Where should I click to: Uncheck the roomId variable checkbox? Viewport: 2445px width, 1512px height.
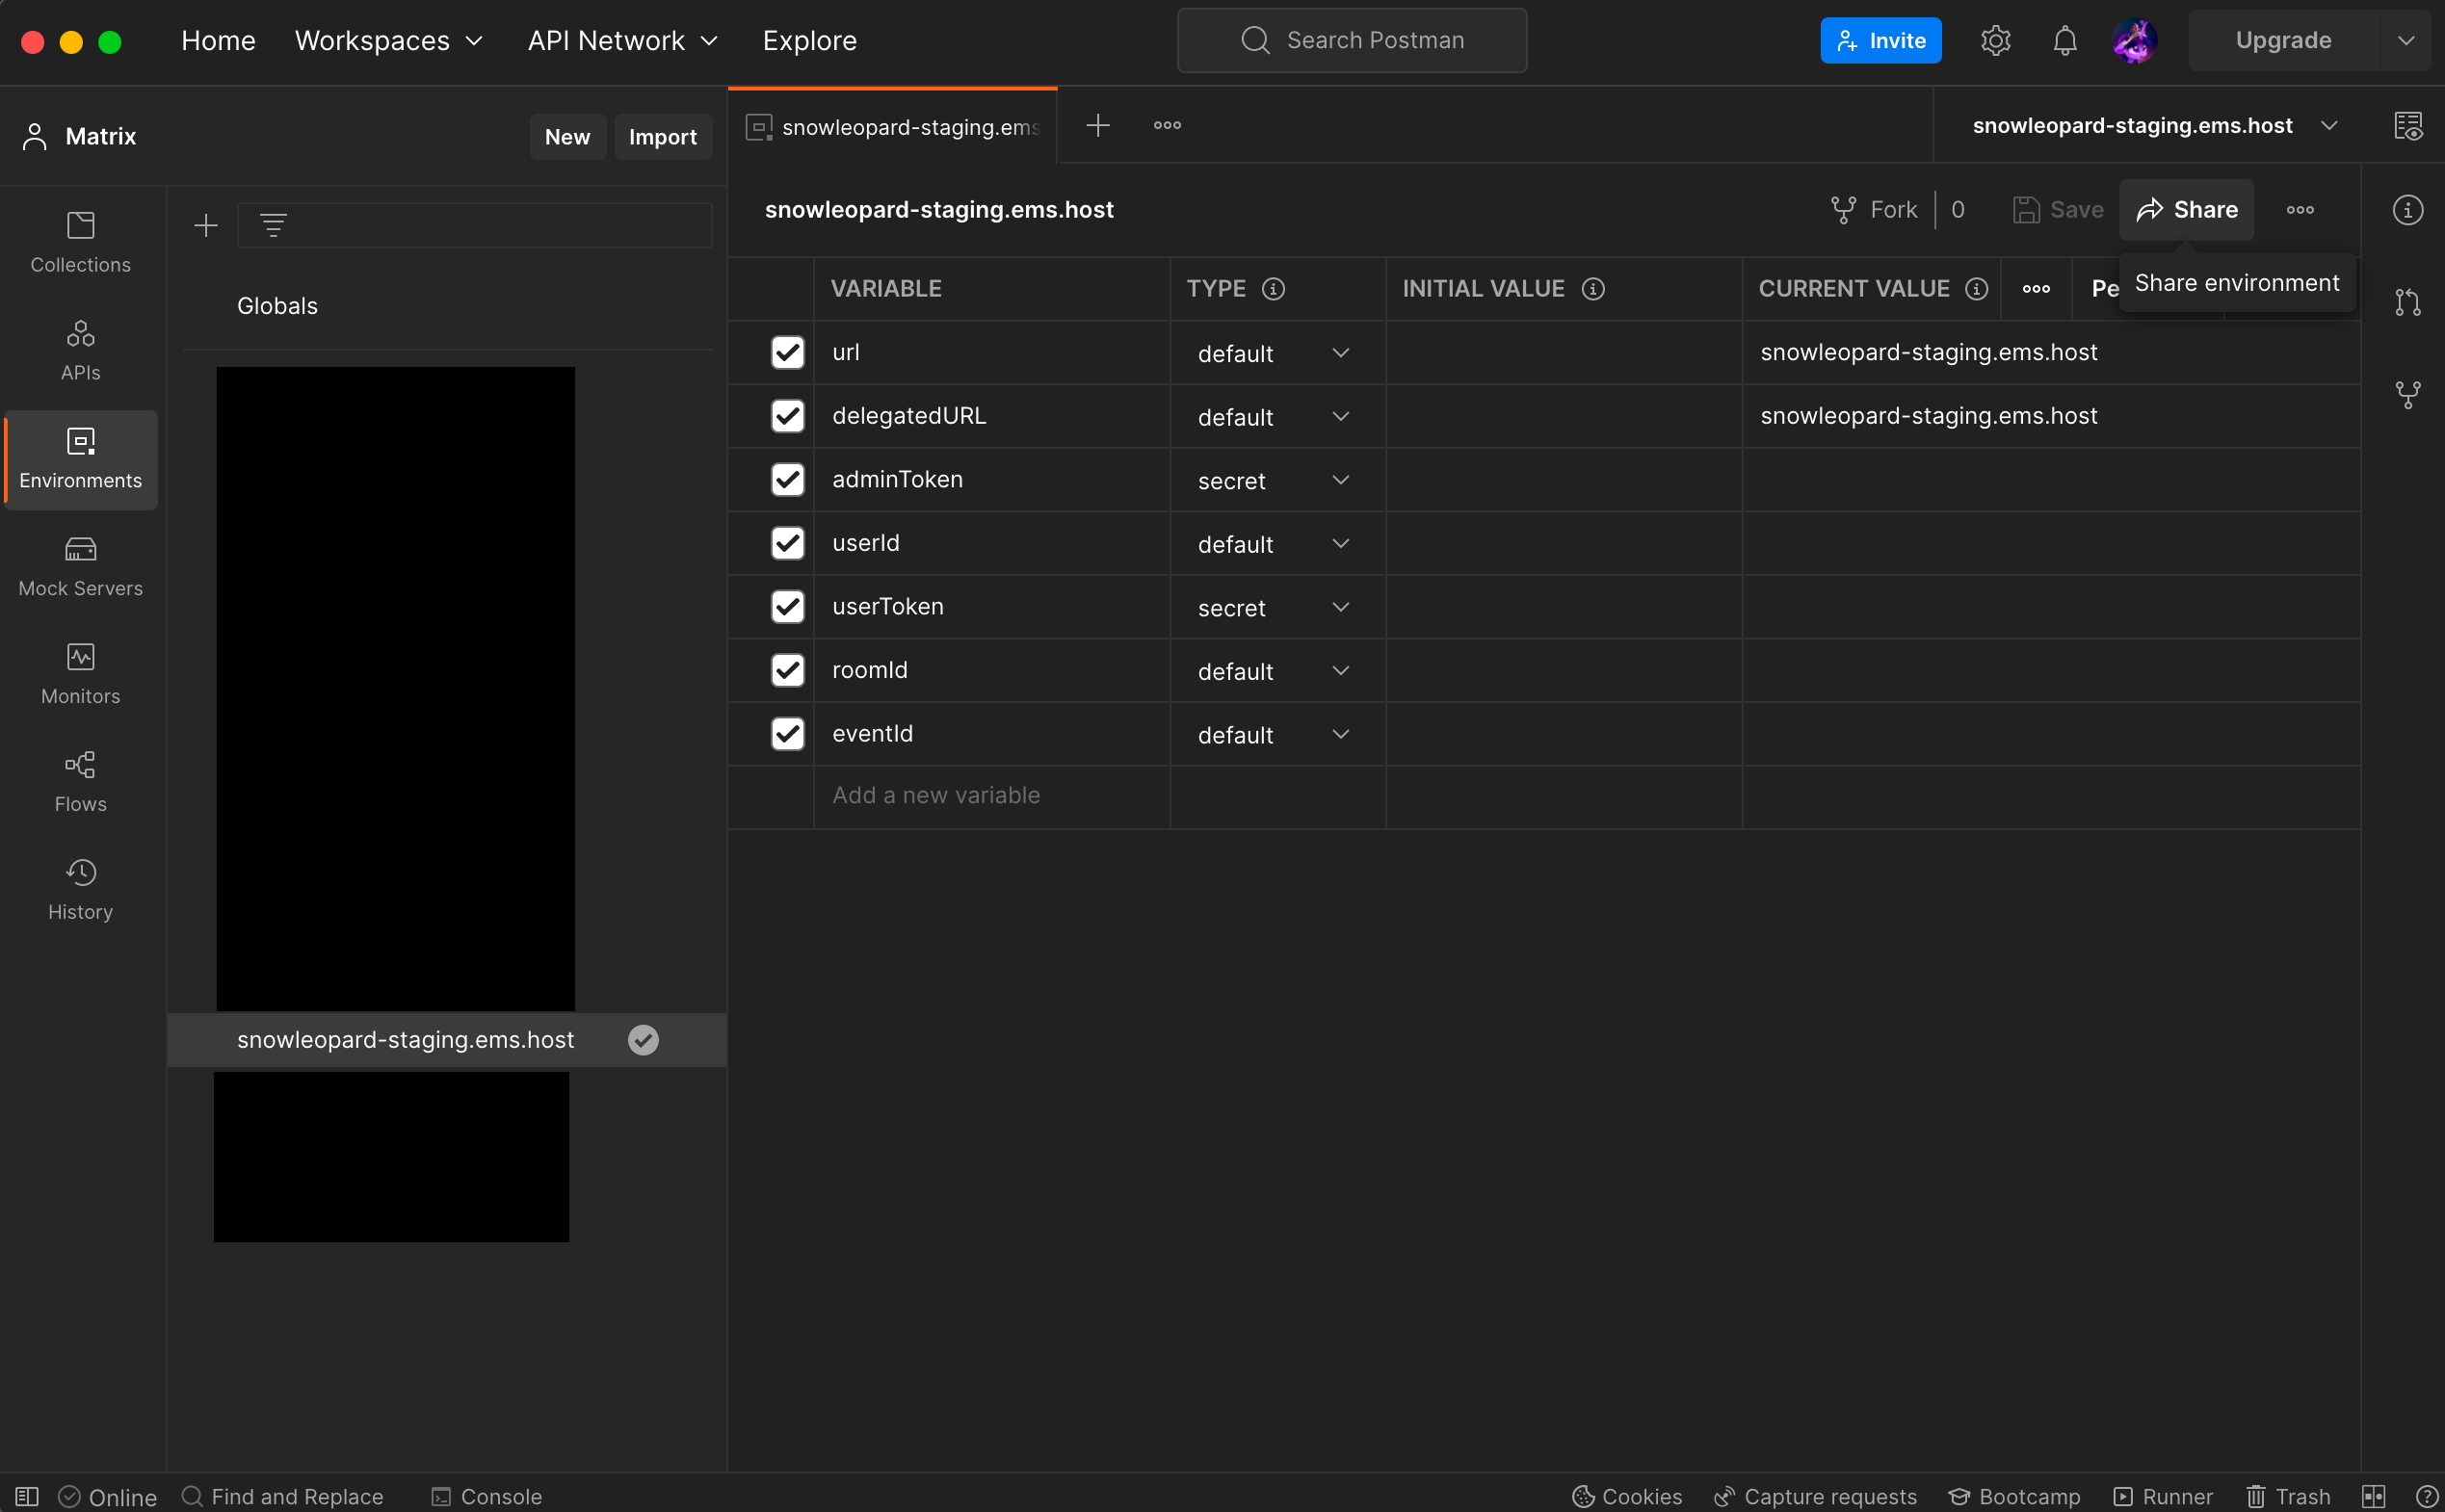pyautogui.click(x=788, y=670)
